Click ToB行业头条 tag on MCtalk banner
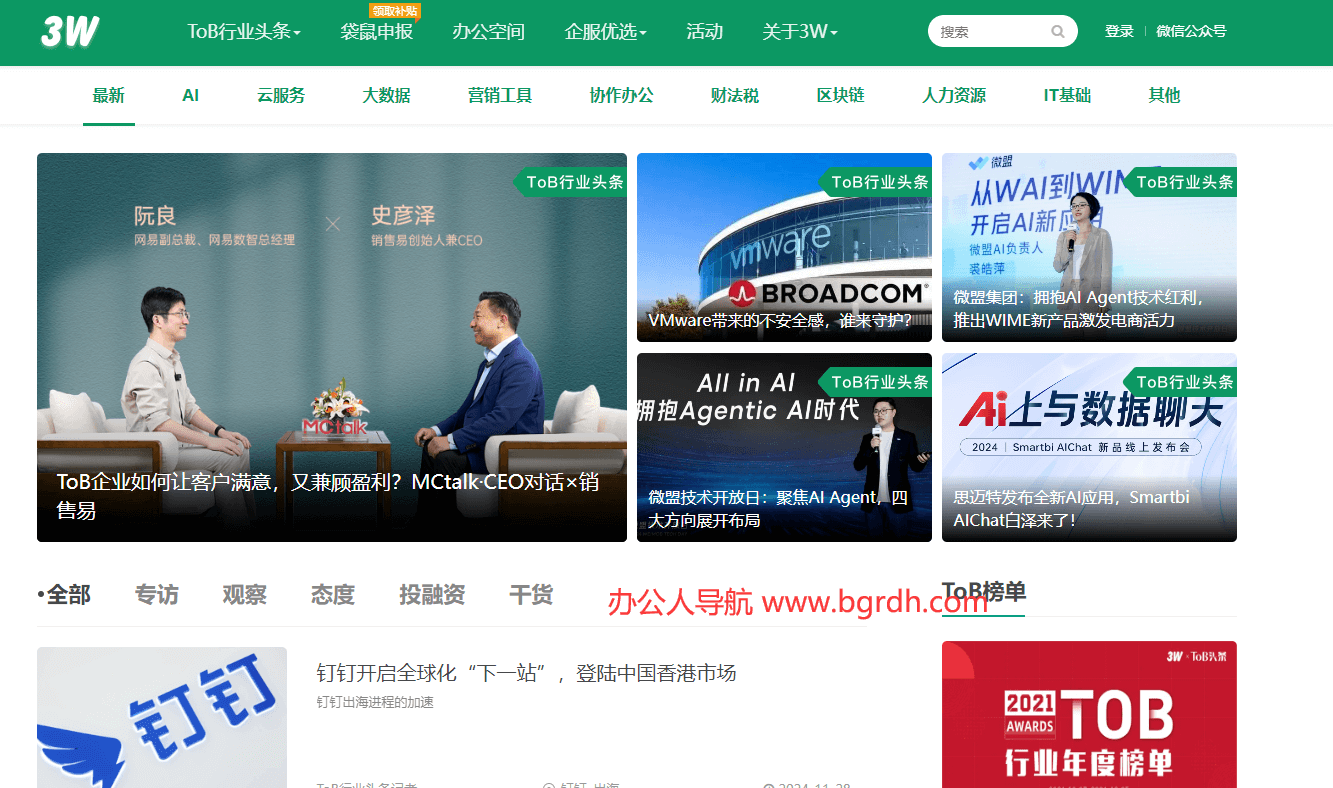 (x=573, y=182)
